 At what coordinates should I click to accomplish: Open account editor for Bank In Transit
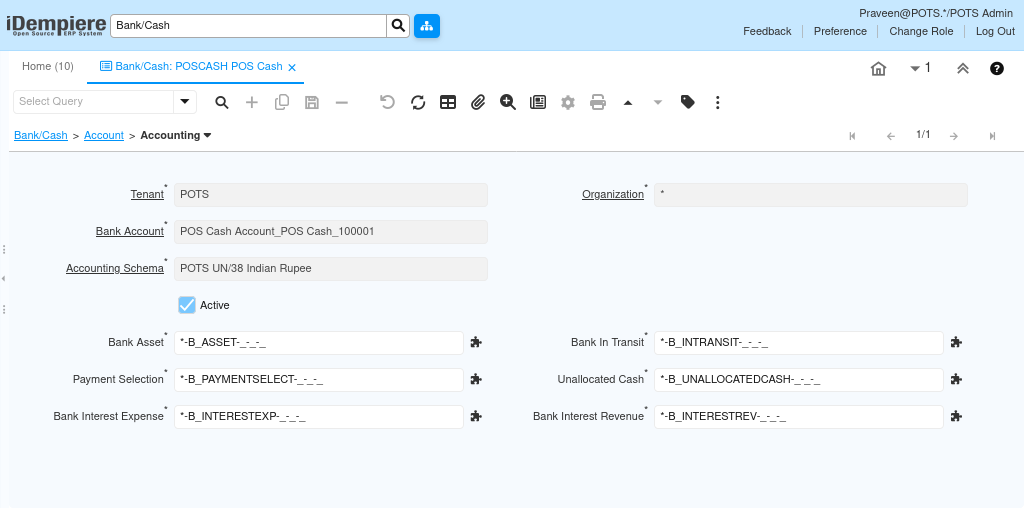point(956,342)
